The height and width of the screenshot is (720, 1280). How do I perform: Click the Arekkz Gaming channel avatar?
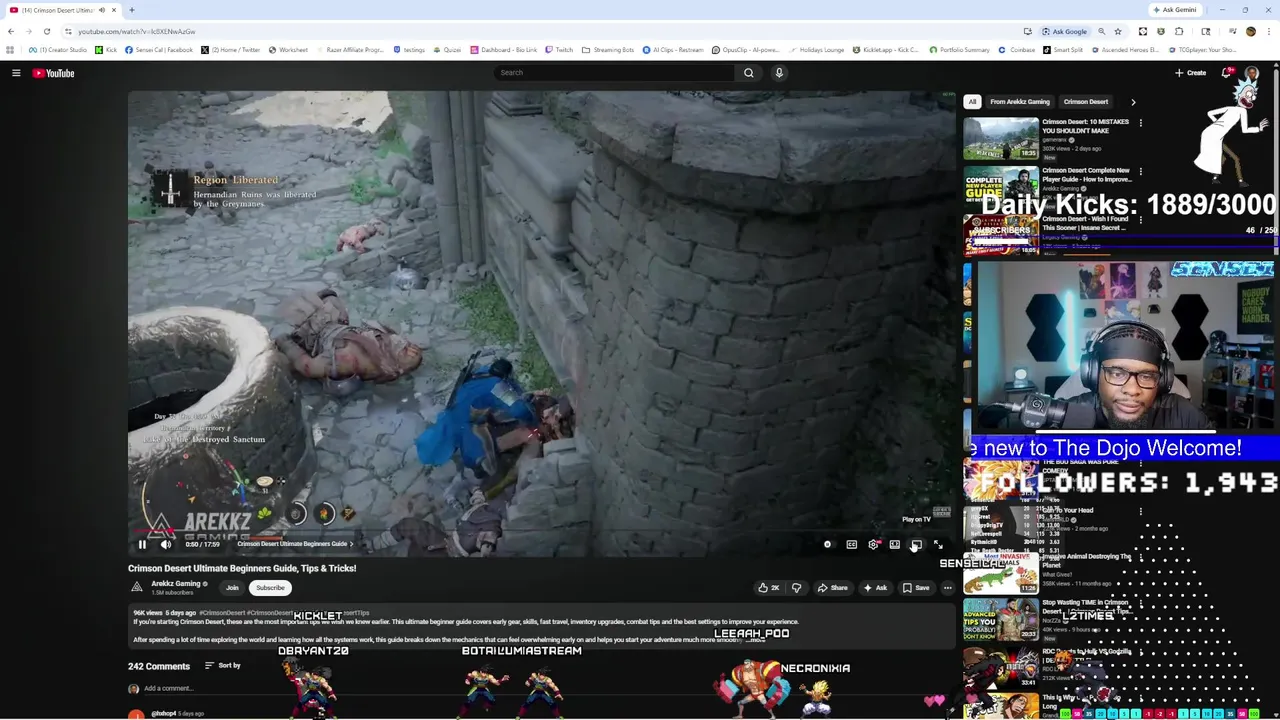pyautogui.click(x=137, y=587)
